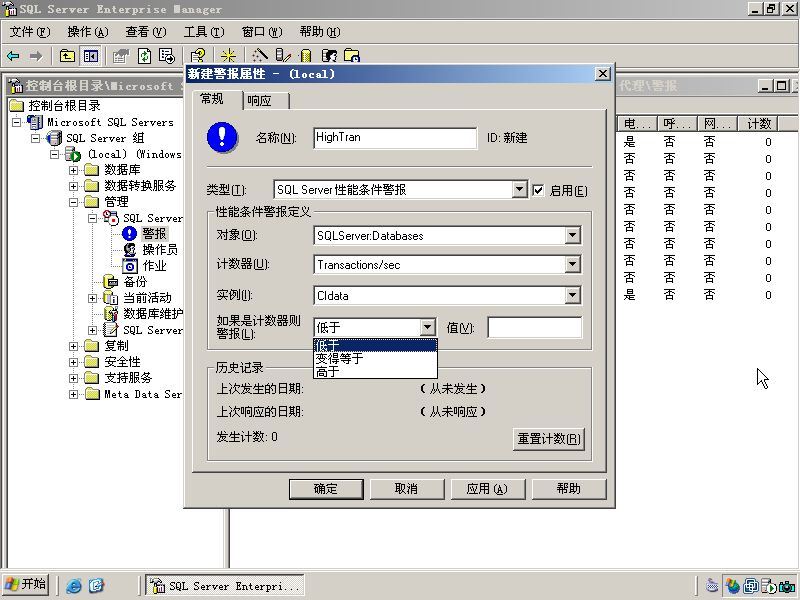Collapse SQL Server 组 tree node

(x=35, y=138)
